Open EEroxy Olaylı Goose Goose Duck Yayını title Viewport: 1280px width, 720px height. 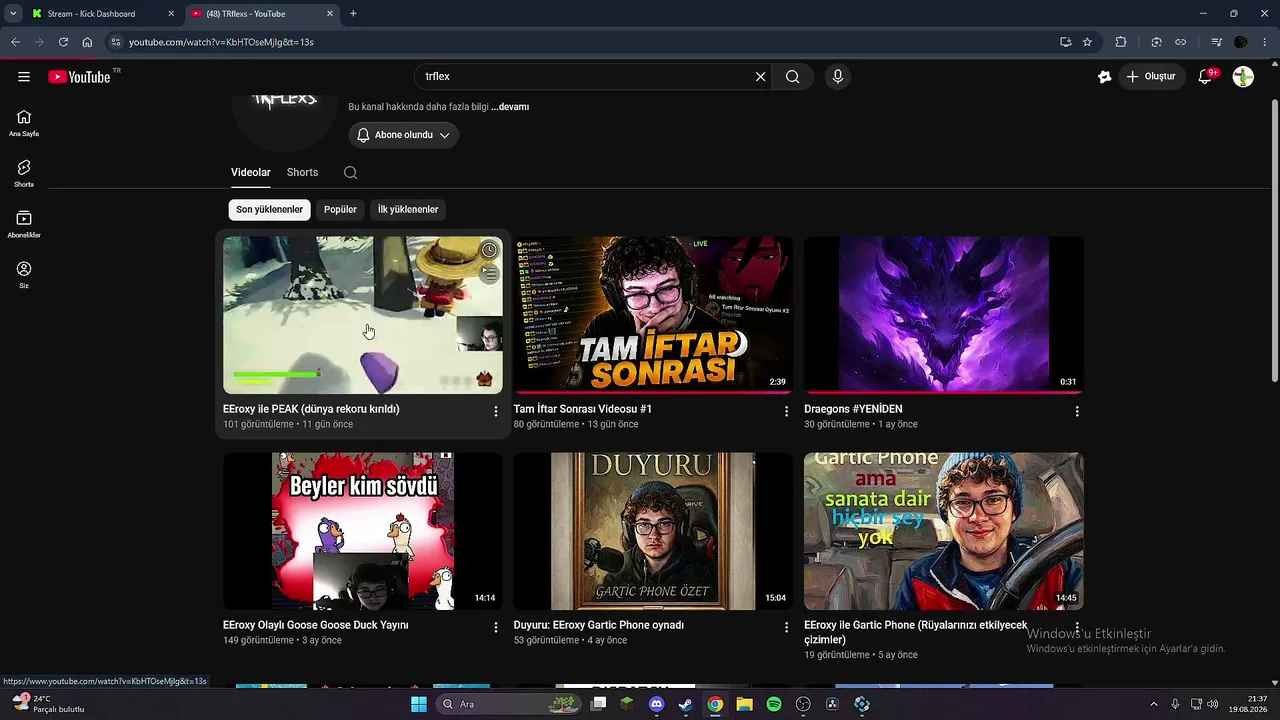(x=316, y=625)
